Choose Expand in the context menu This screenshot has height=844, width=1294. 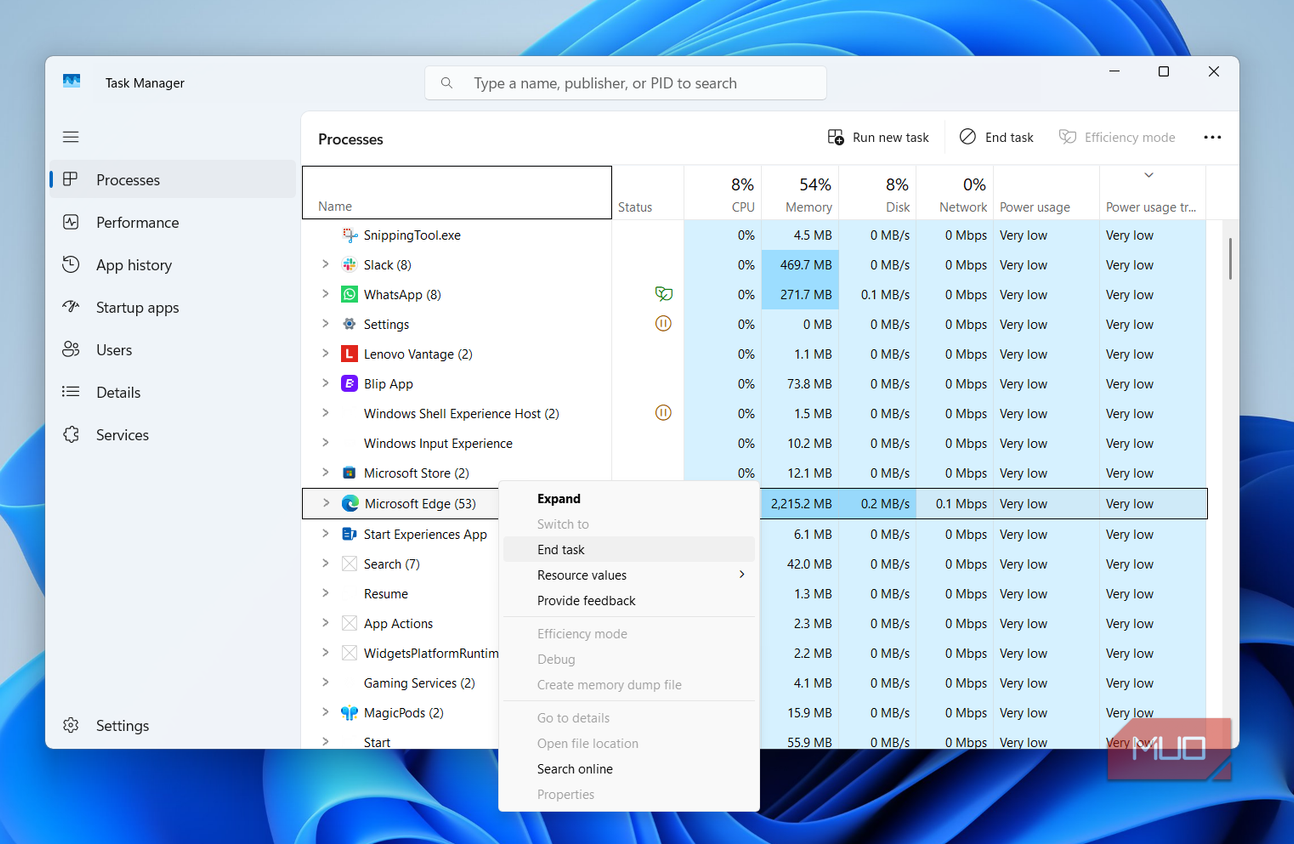pyautogui.click(x=629, y=498)
